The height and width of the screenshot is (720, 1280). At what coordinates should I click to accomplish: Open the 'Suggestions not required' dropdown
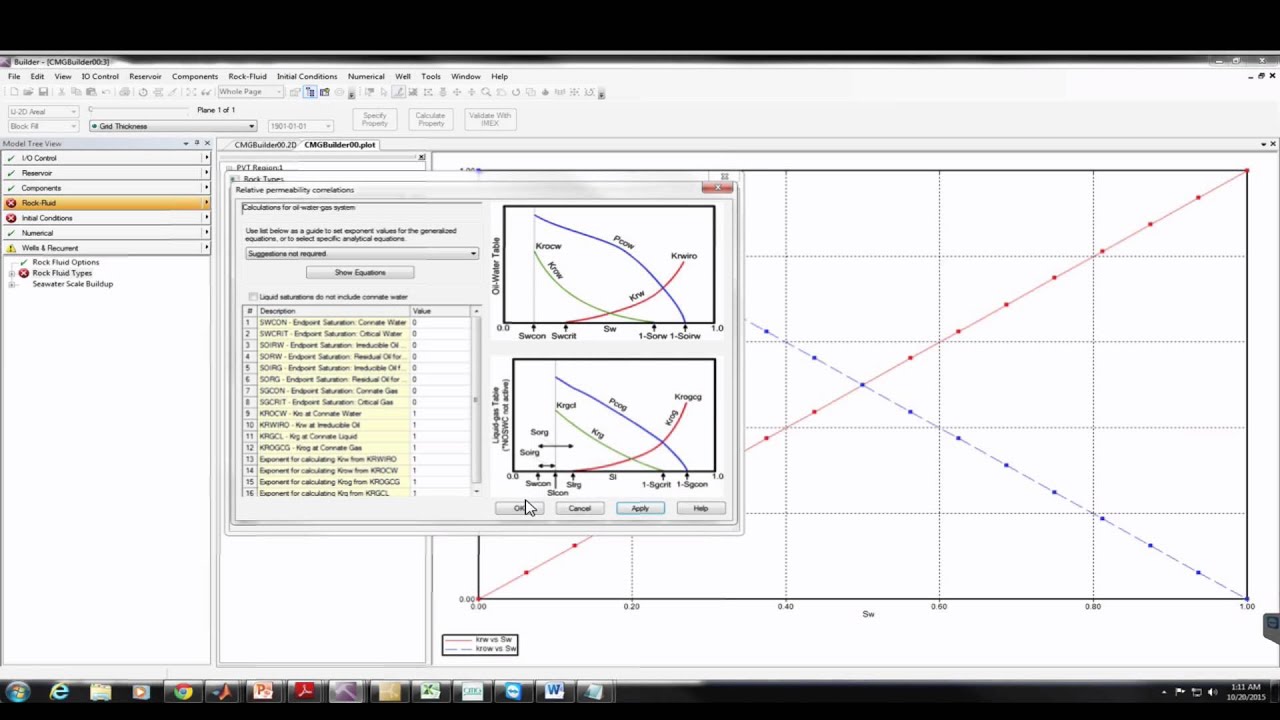362,254
